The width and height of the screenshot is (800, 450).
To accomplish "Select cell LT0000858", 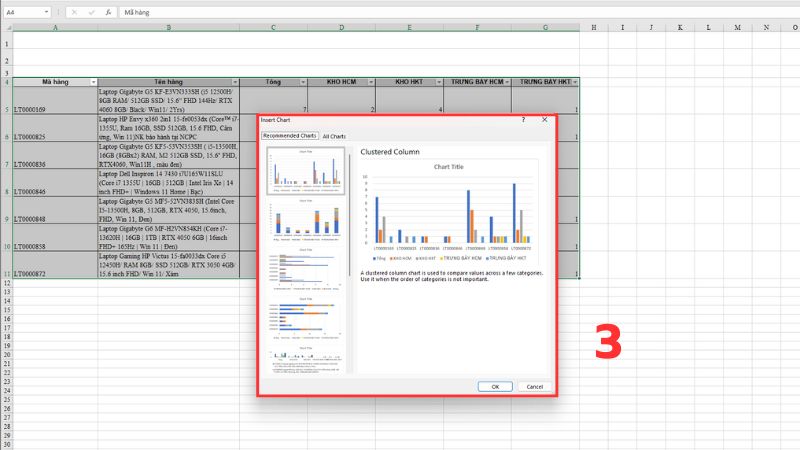I will 55,237.
